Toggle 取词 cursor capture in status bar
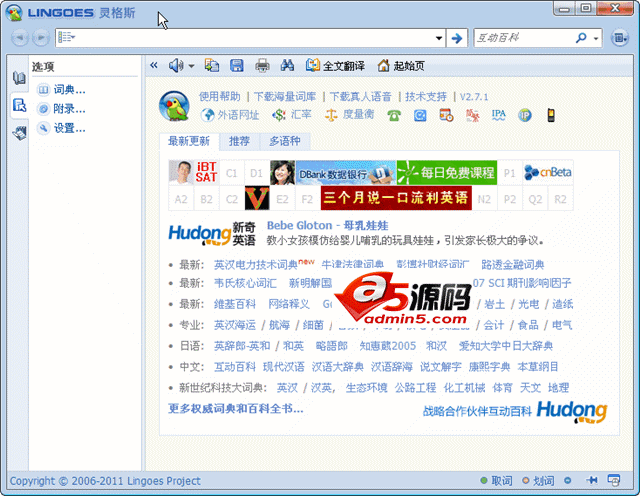The height and width of the screenshot is (496, 640). 497,480
